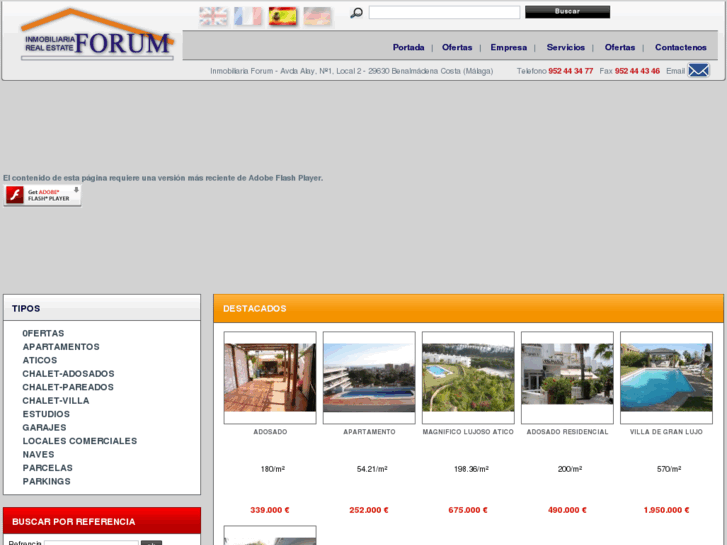Select 0FERTAS in the Tipos list
This screenshot has height=545, width=727.
pos(43,333)
